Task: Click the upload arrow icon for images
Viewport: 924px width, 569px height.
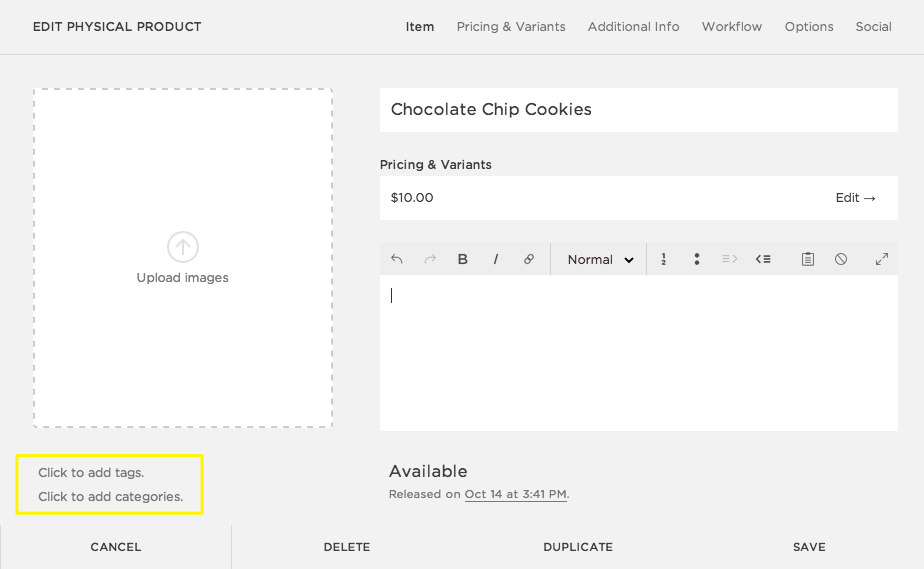Action: tap(183, 247)
